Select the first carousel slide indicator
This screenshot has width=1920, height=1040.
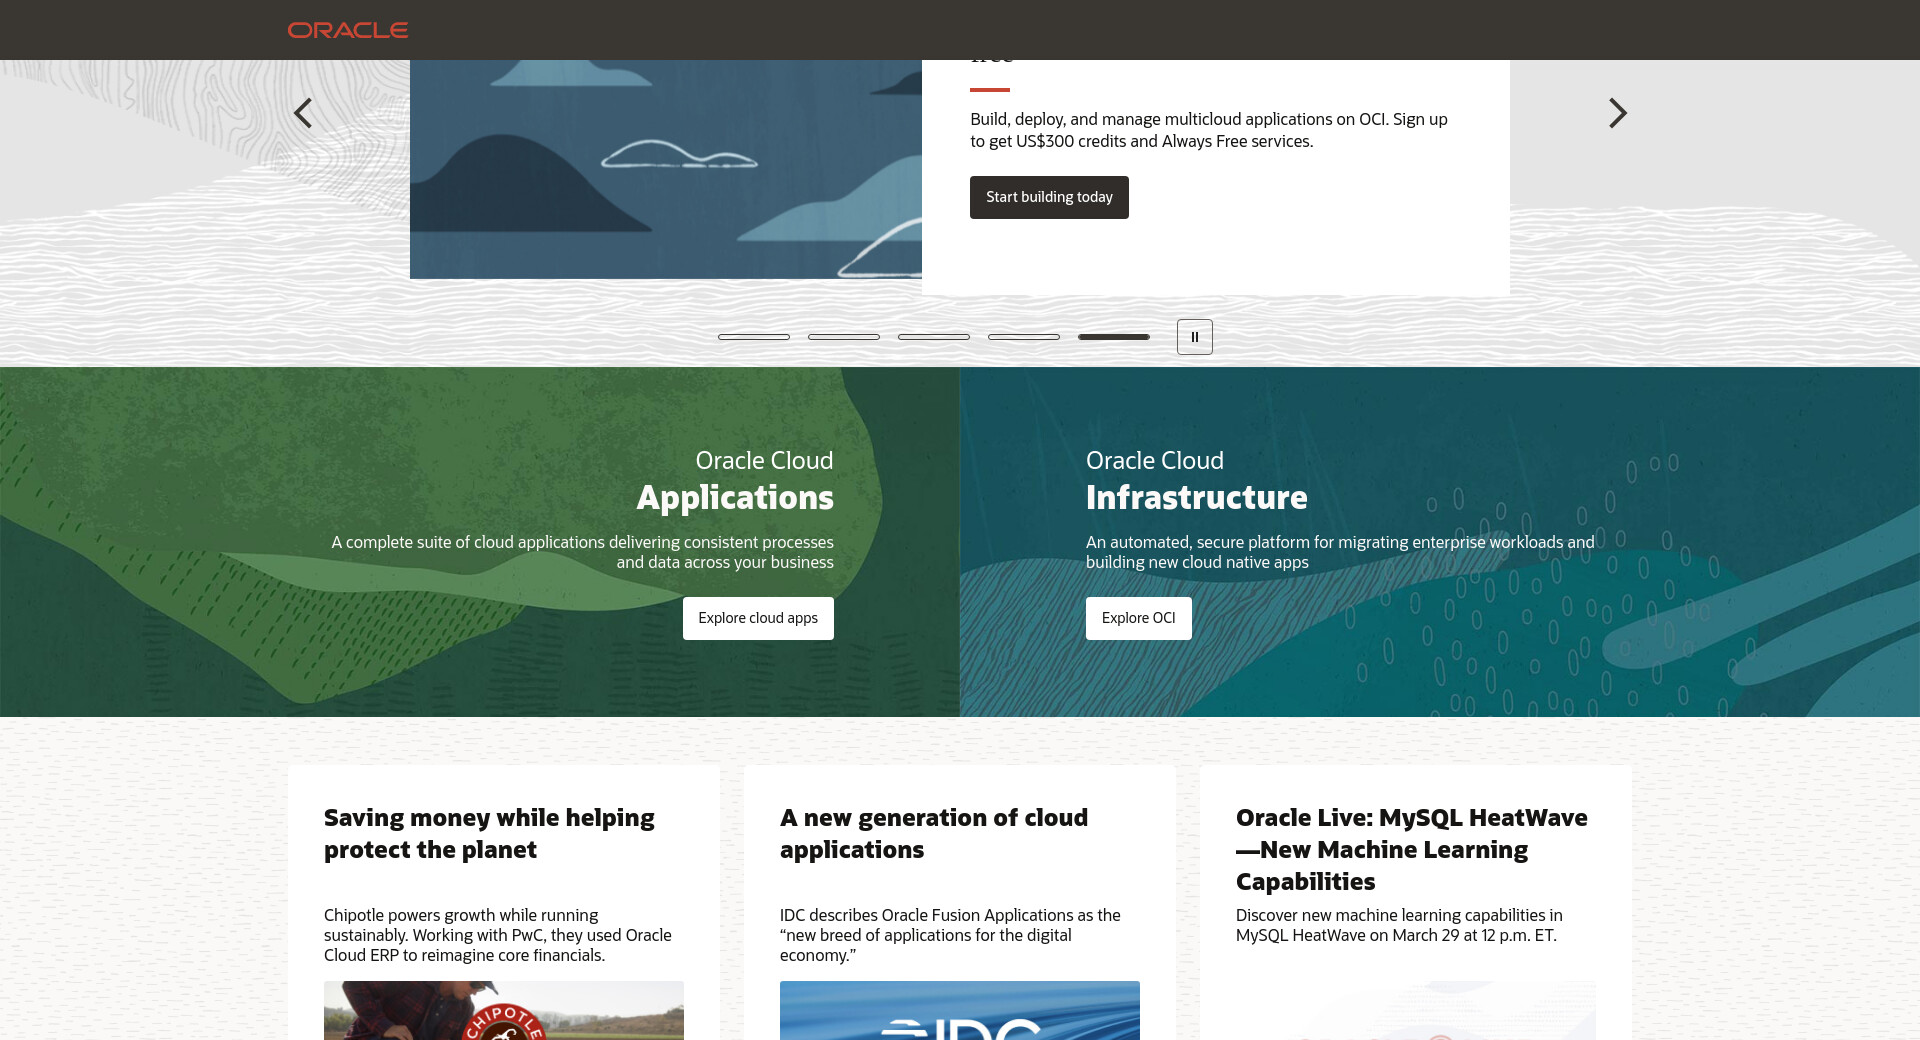(754, 337)
